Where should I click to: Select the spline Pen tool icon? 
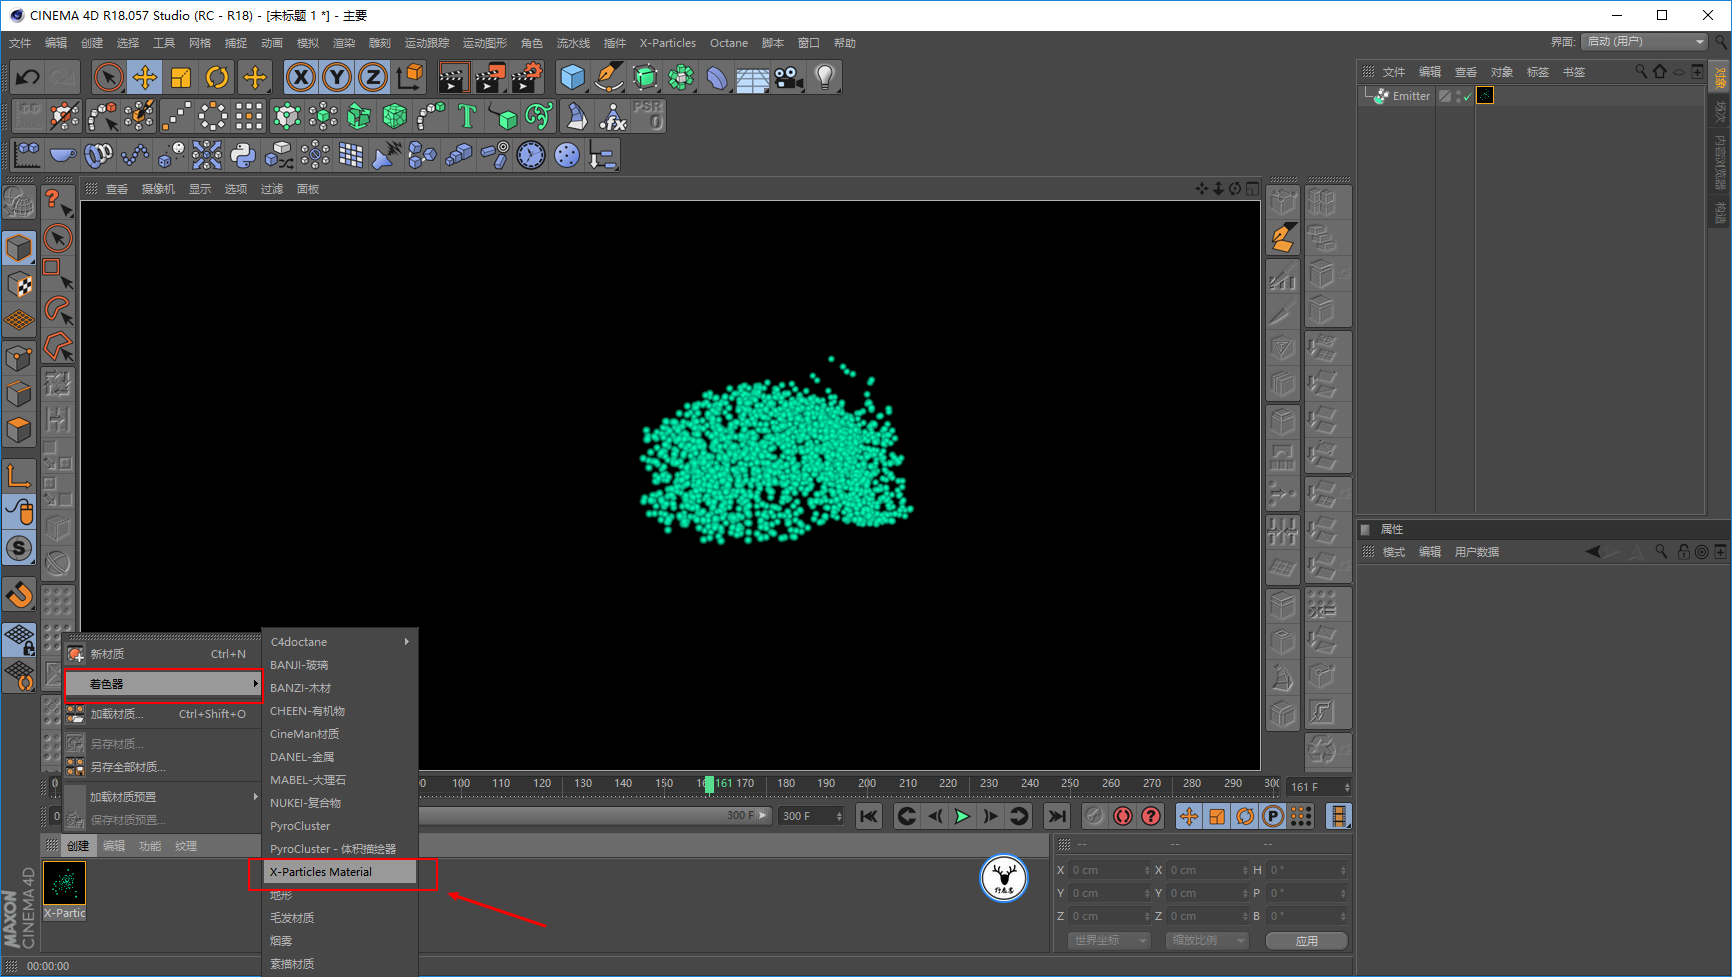coord(609,77)
